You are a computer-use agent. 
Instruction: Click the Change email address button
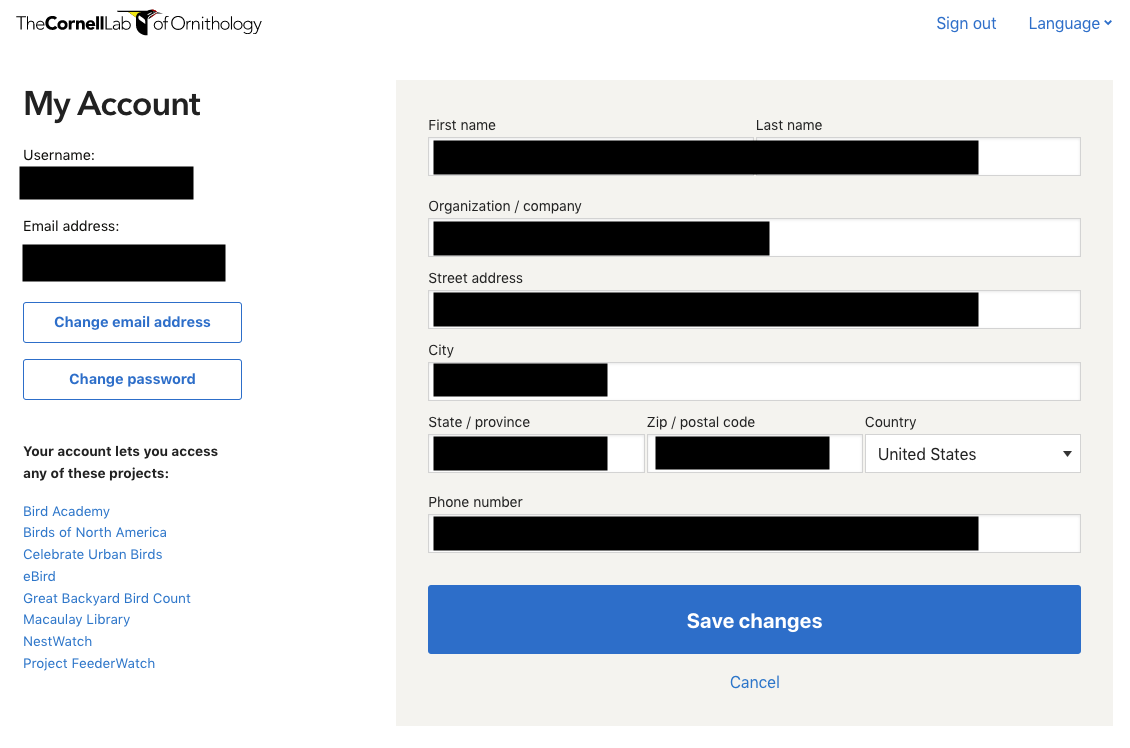click(x=133, y=322)
